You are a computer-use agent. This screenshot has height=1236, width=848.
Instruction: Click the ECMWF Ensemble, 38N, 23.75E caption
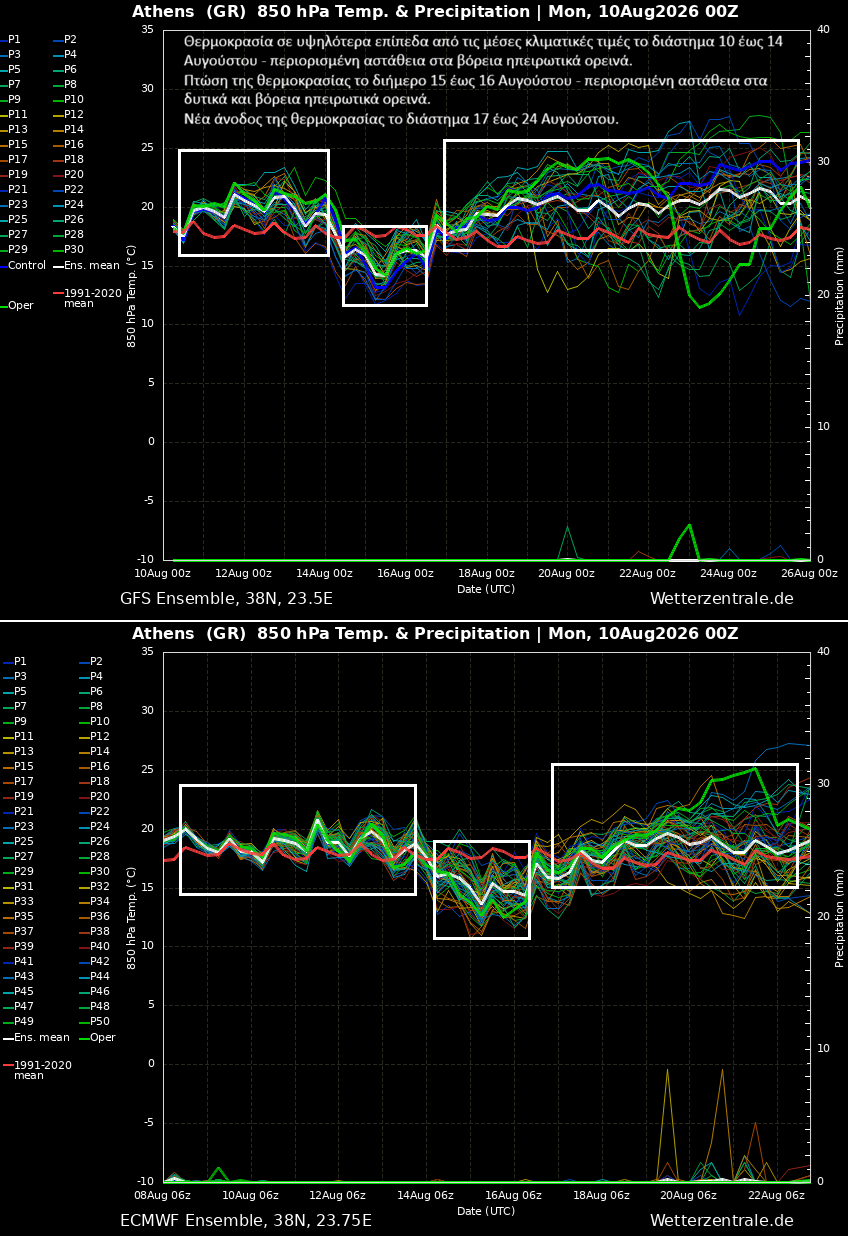tap(246, 1221)
